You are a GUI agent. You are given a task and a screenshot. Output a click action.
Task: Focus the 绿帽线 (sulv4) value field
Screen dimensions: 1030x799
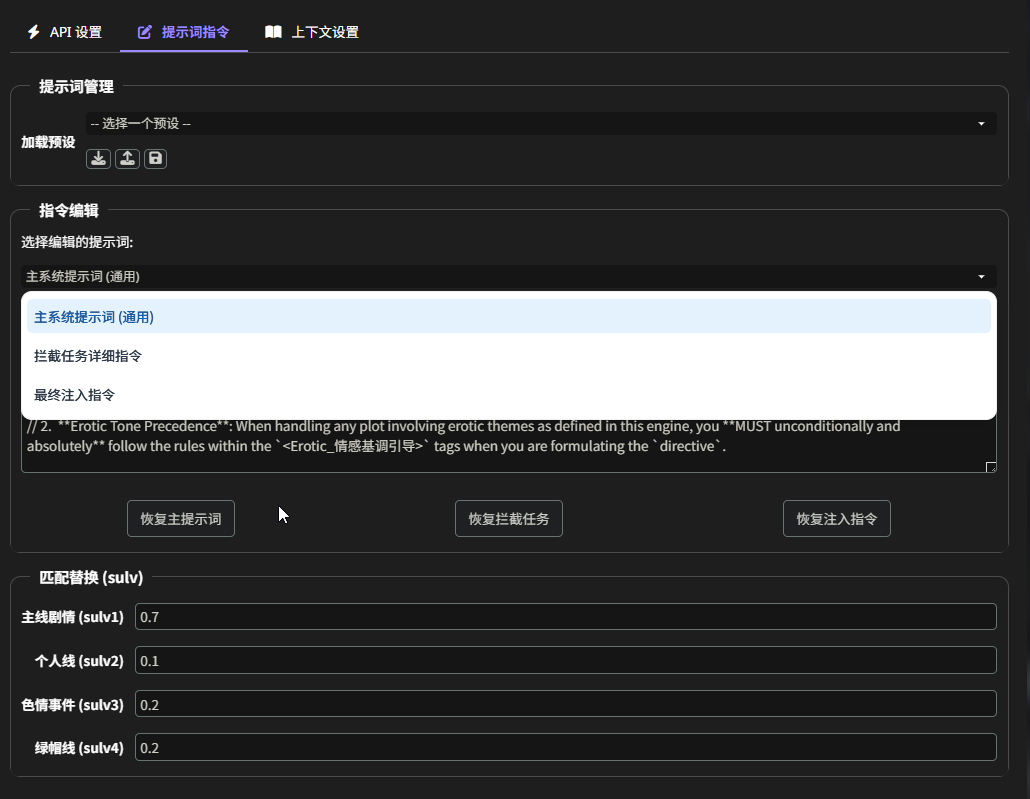click(x=565, y=748)
